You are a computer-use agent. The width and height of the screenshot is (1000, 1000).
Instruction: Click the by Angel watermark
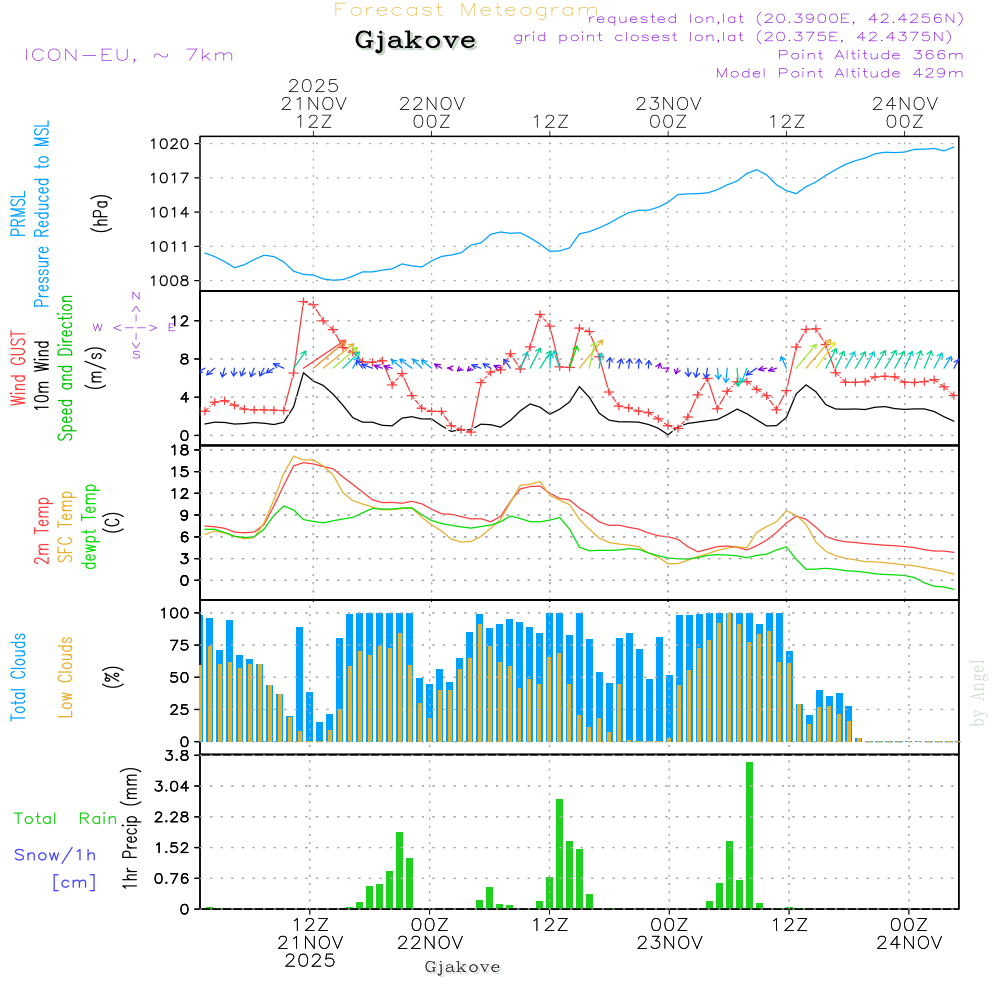pos(978,692)
